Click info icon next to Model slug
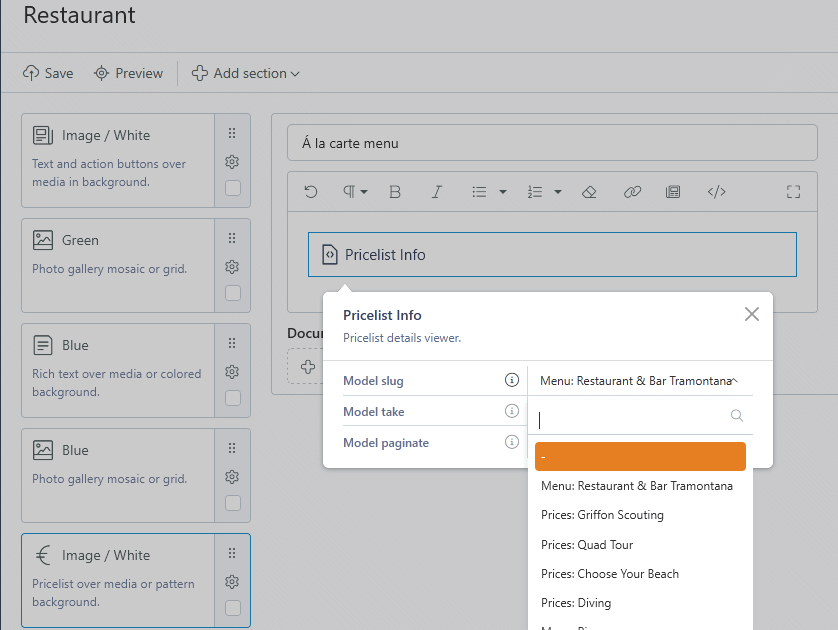This screenshot has width=838, height=630. point(511,380)
